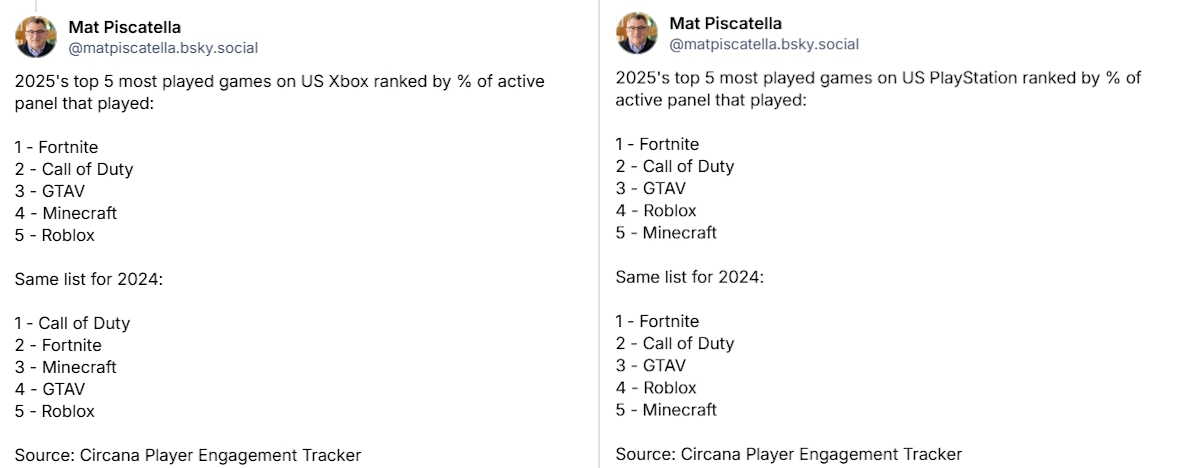Screen dimensions: 1199x468
Task: Click the Circana source line in PlayStation post
Action: [x=788, y=454]
